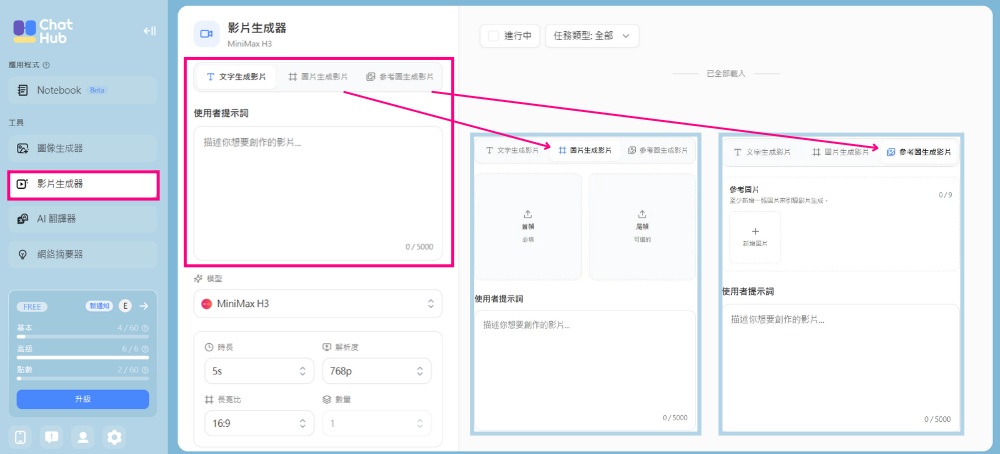
Task: Open the 解析度 768p dropdown
Action: [x=376, y=371]
